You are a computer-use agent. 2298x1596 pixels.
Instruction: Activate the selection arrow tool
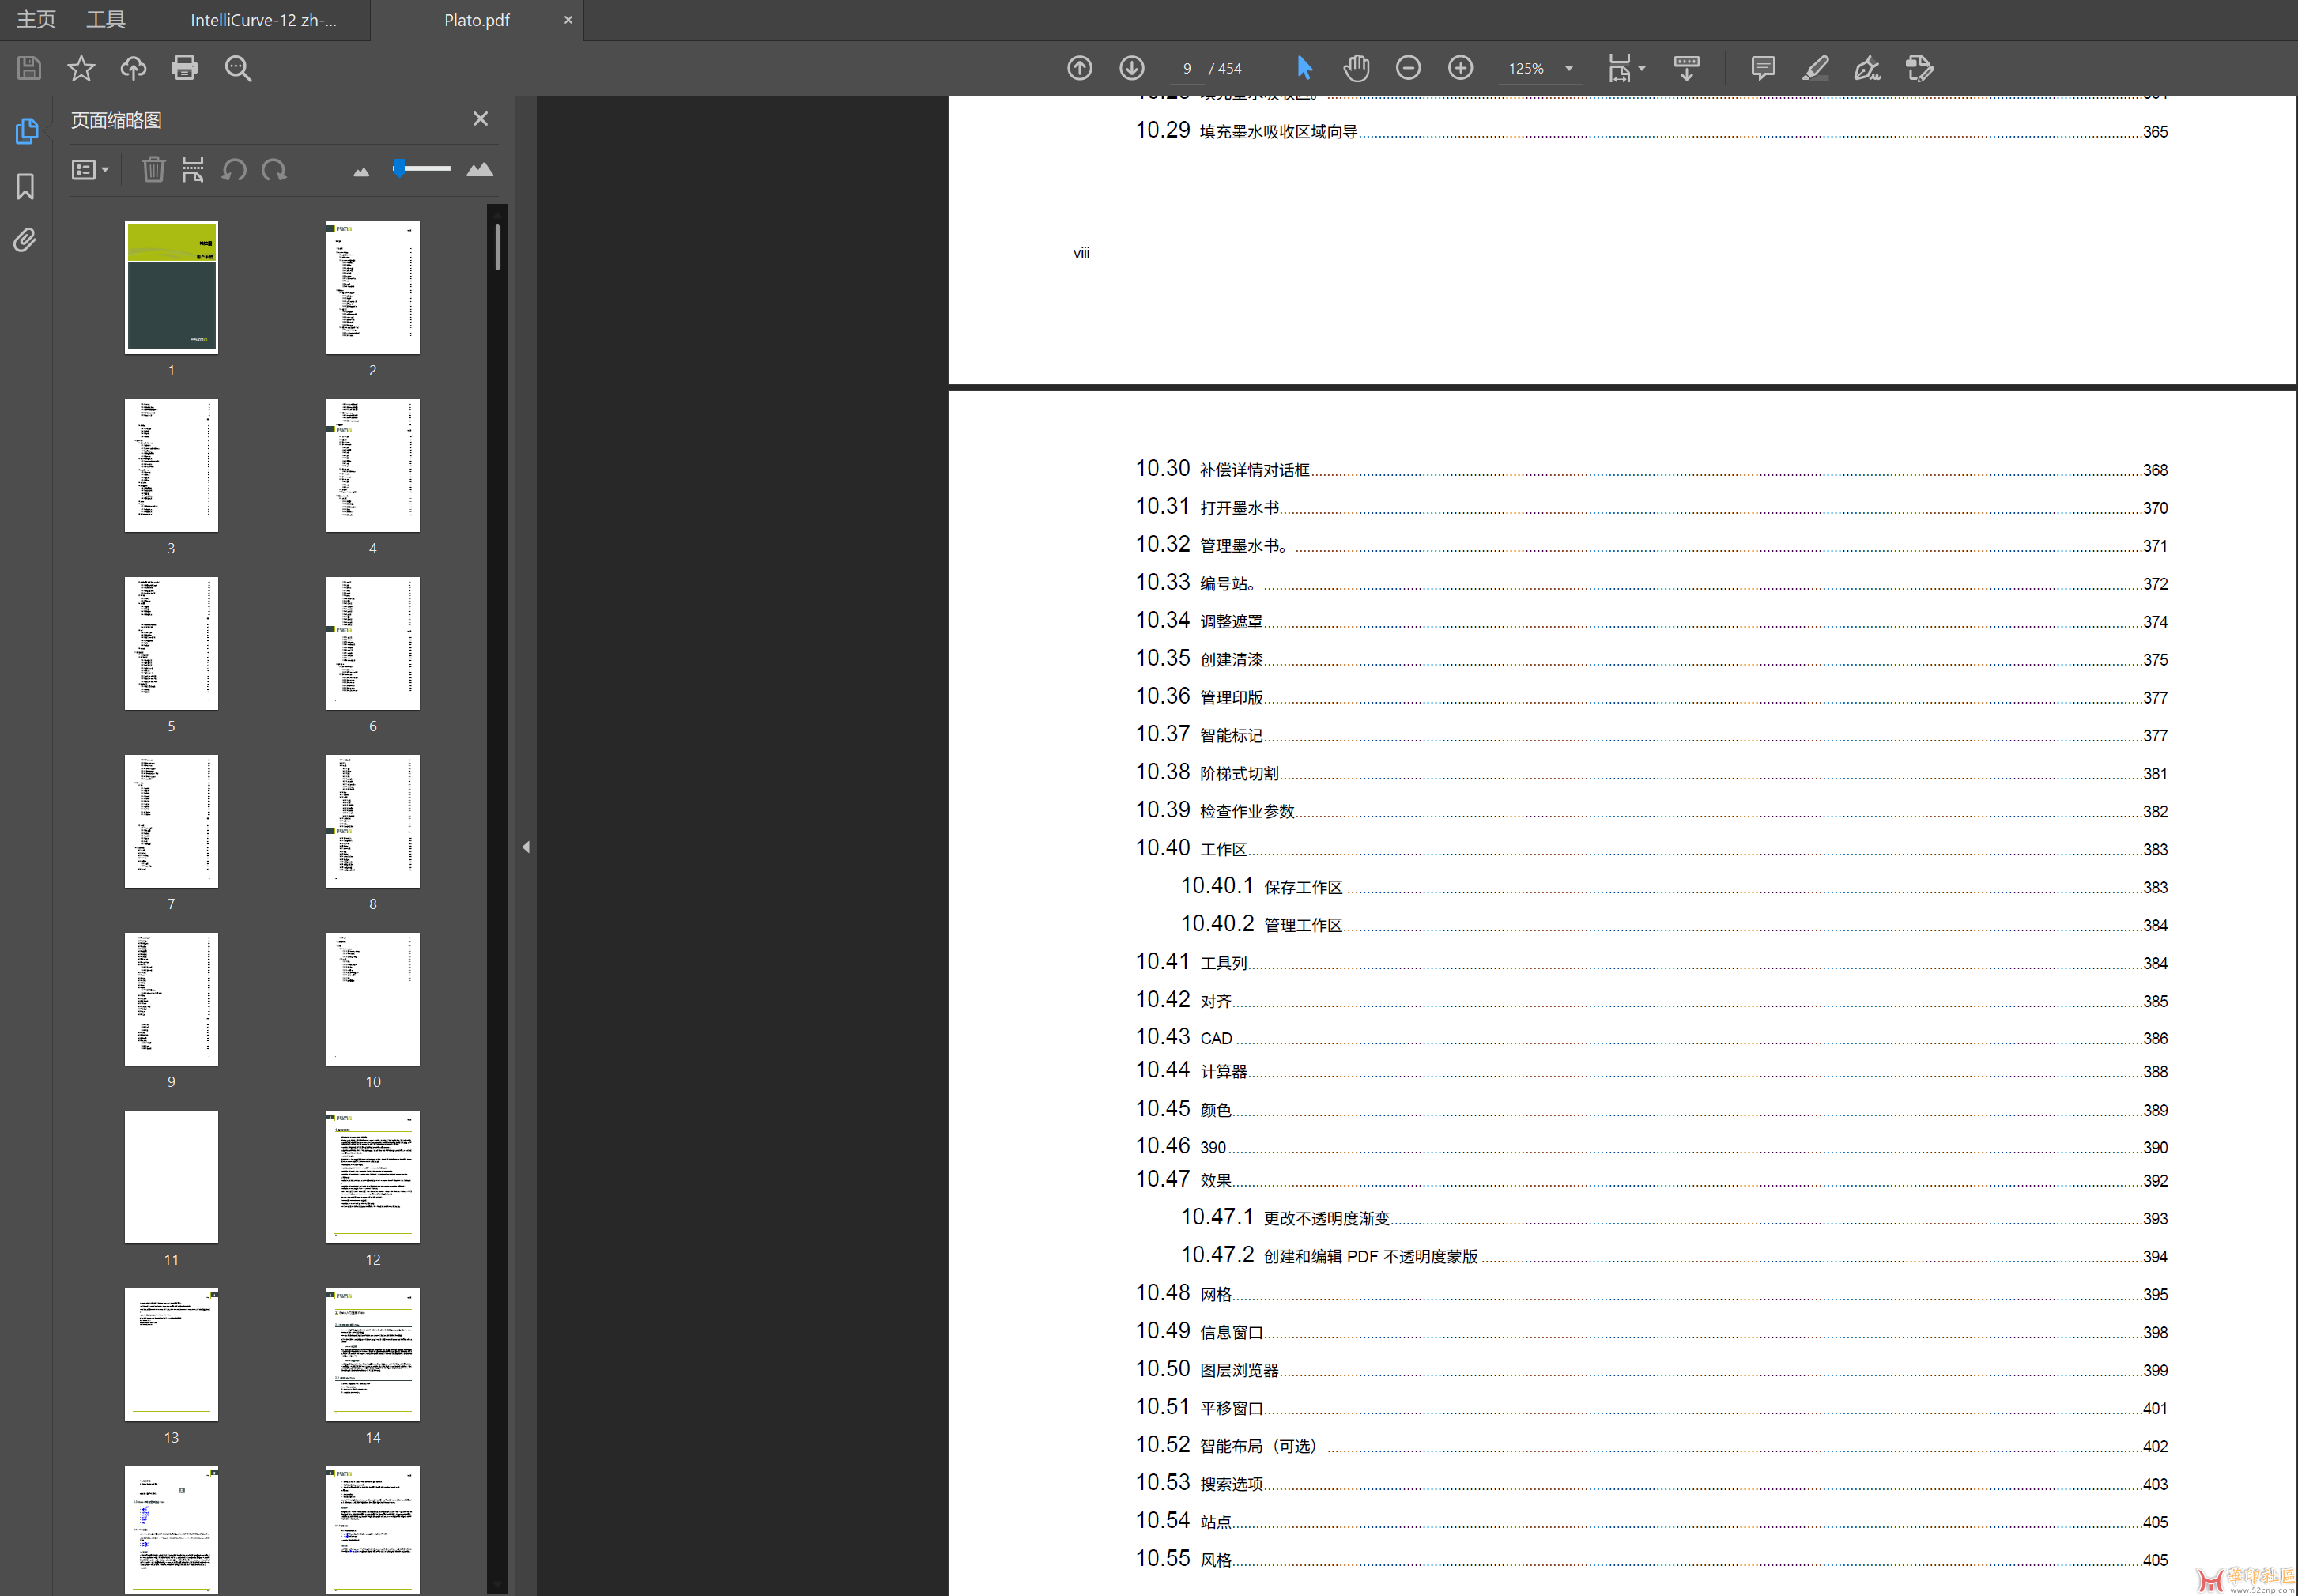click(1304, 68)
